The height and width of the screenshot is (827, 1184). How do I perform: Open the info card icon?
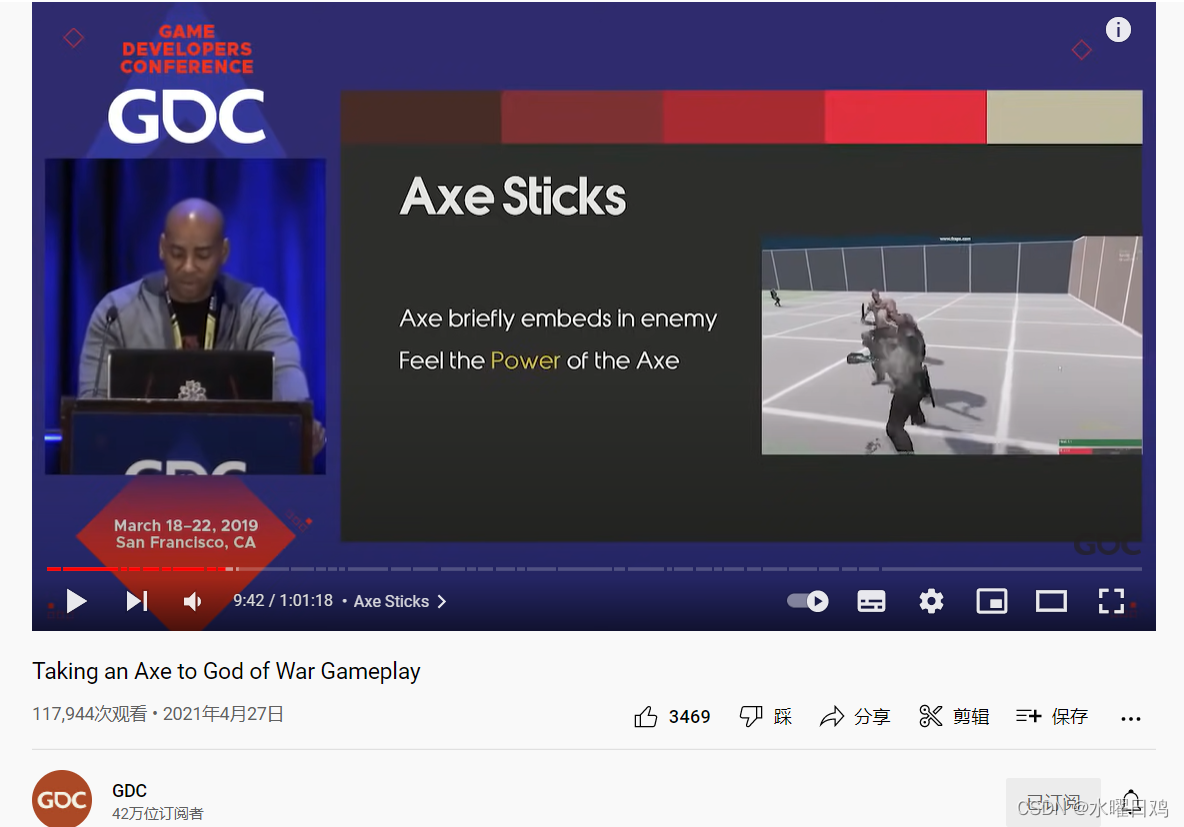pos(1118,29)
